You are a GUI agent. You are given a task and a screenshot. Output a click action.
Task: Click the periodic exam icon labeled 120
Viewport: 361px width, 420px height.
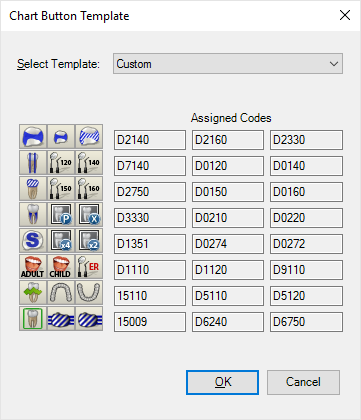click(61, 163)
